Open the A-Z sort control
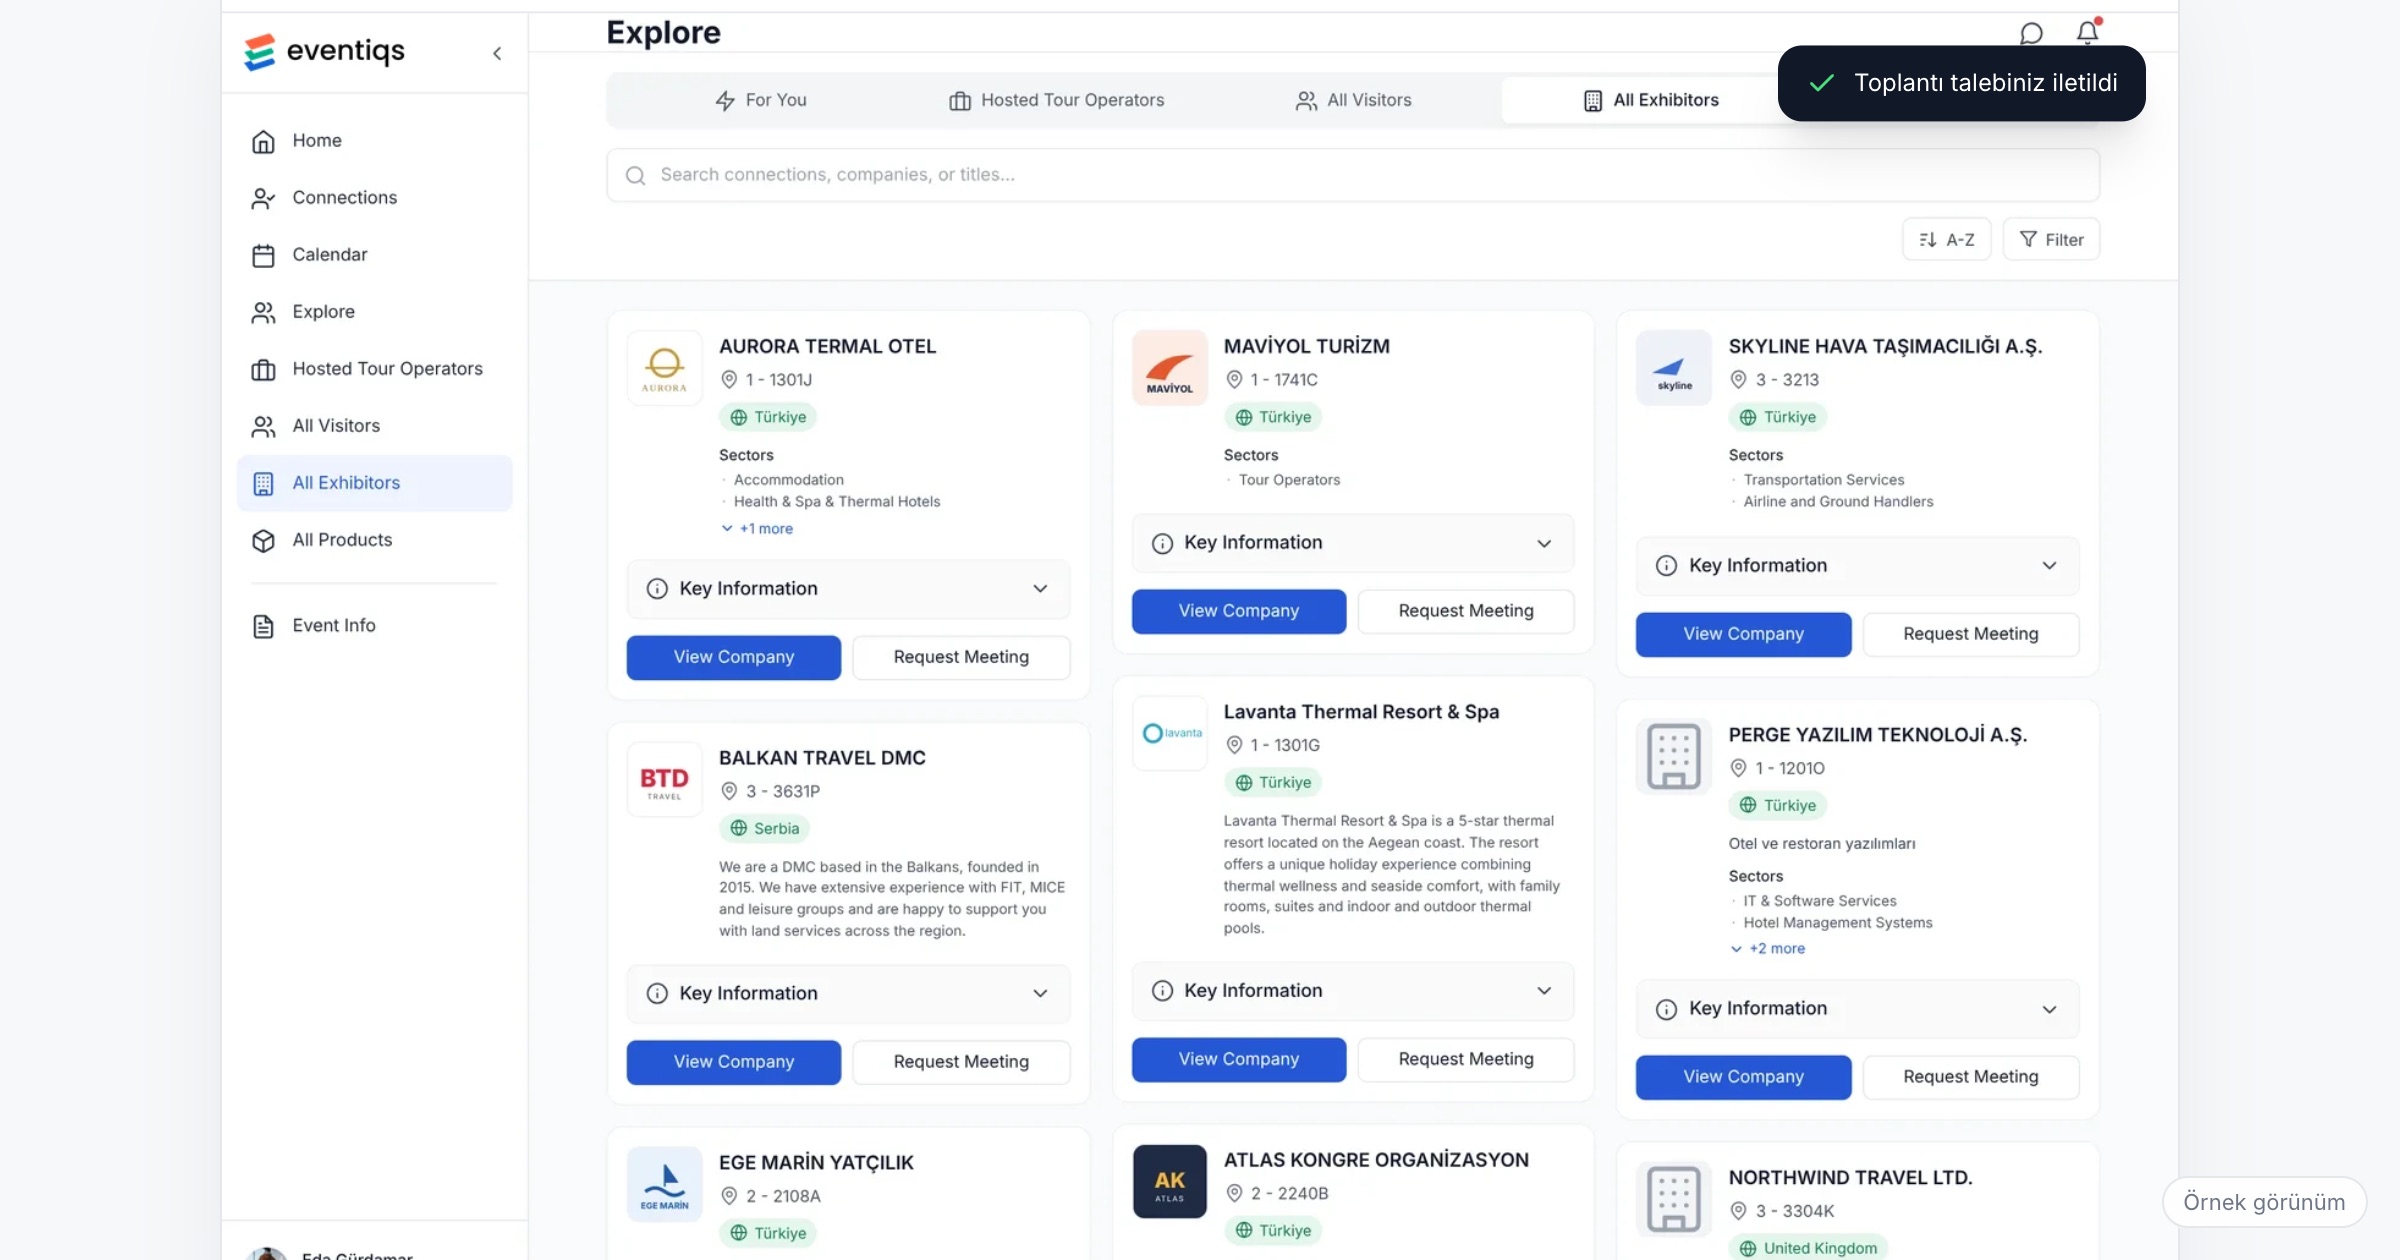The height and width of the screenshot is (1260, 2400). click(1946, 240)
